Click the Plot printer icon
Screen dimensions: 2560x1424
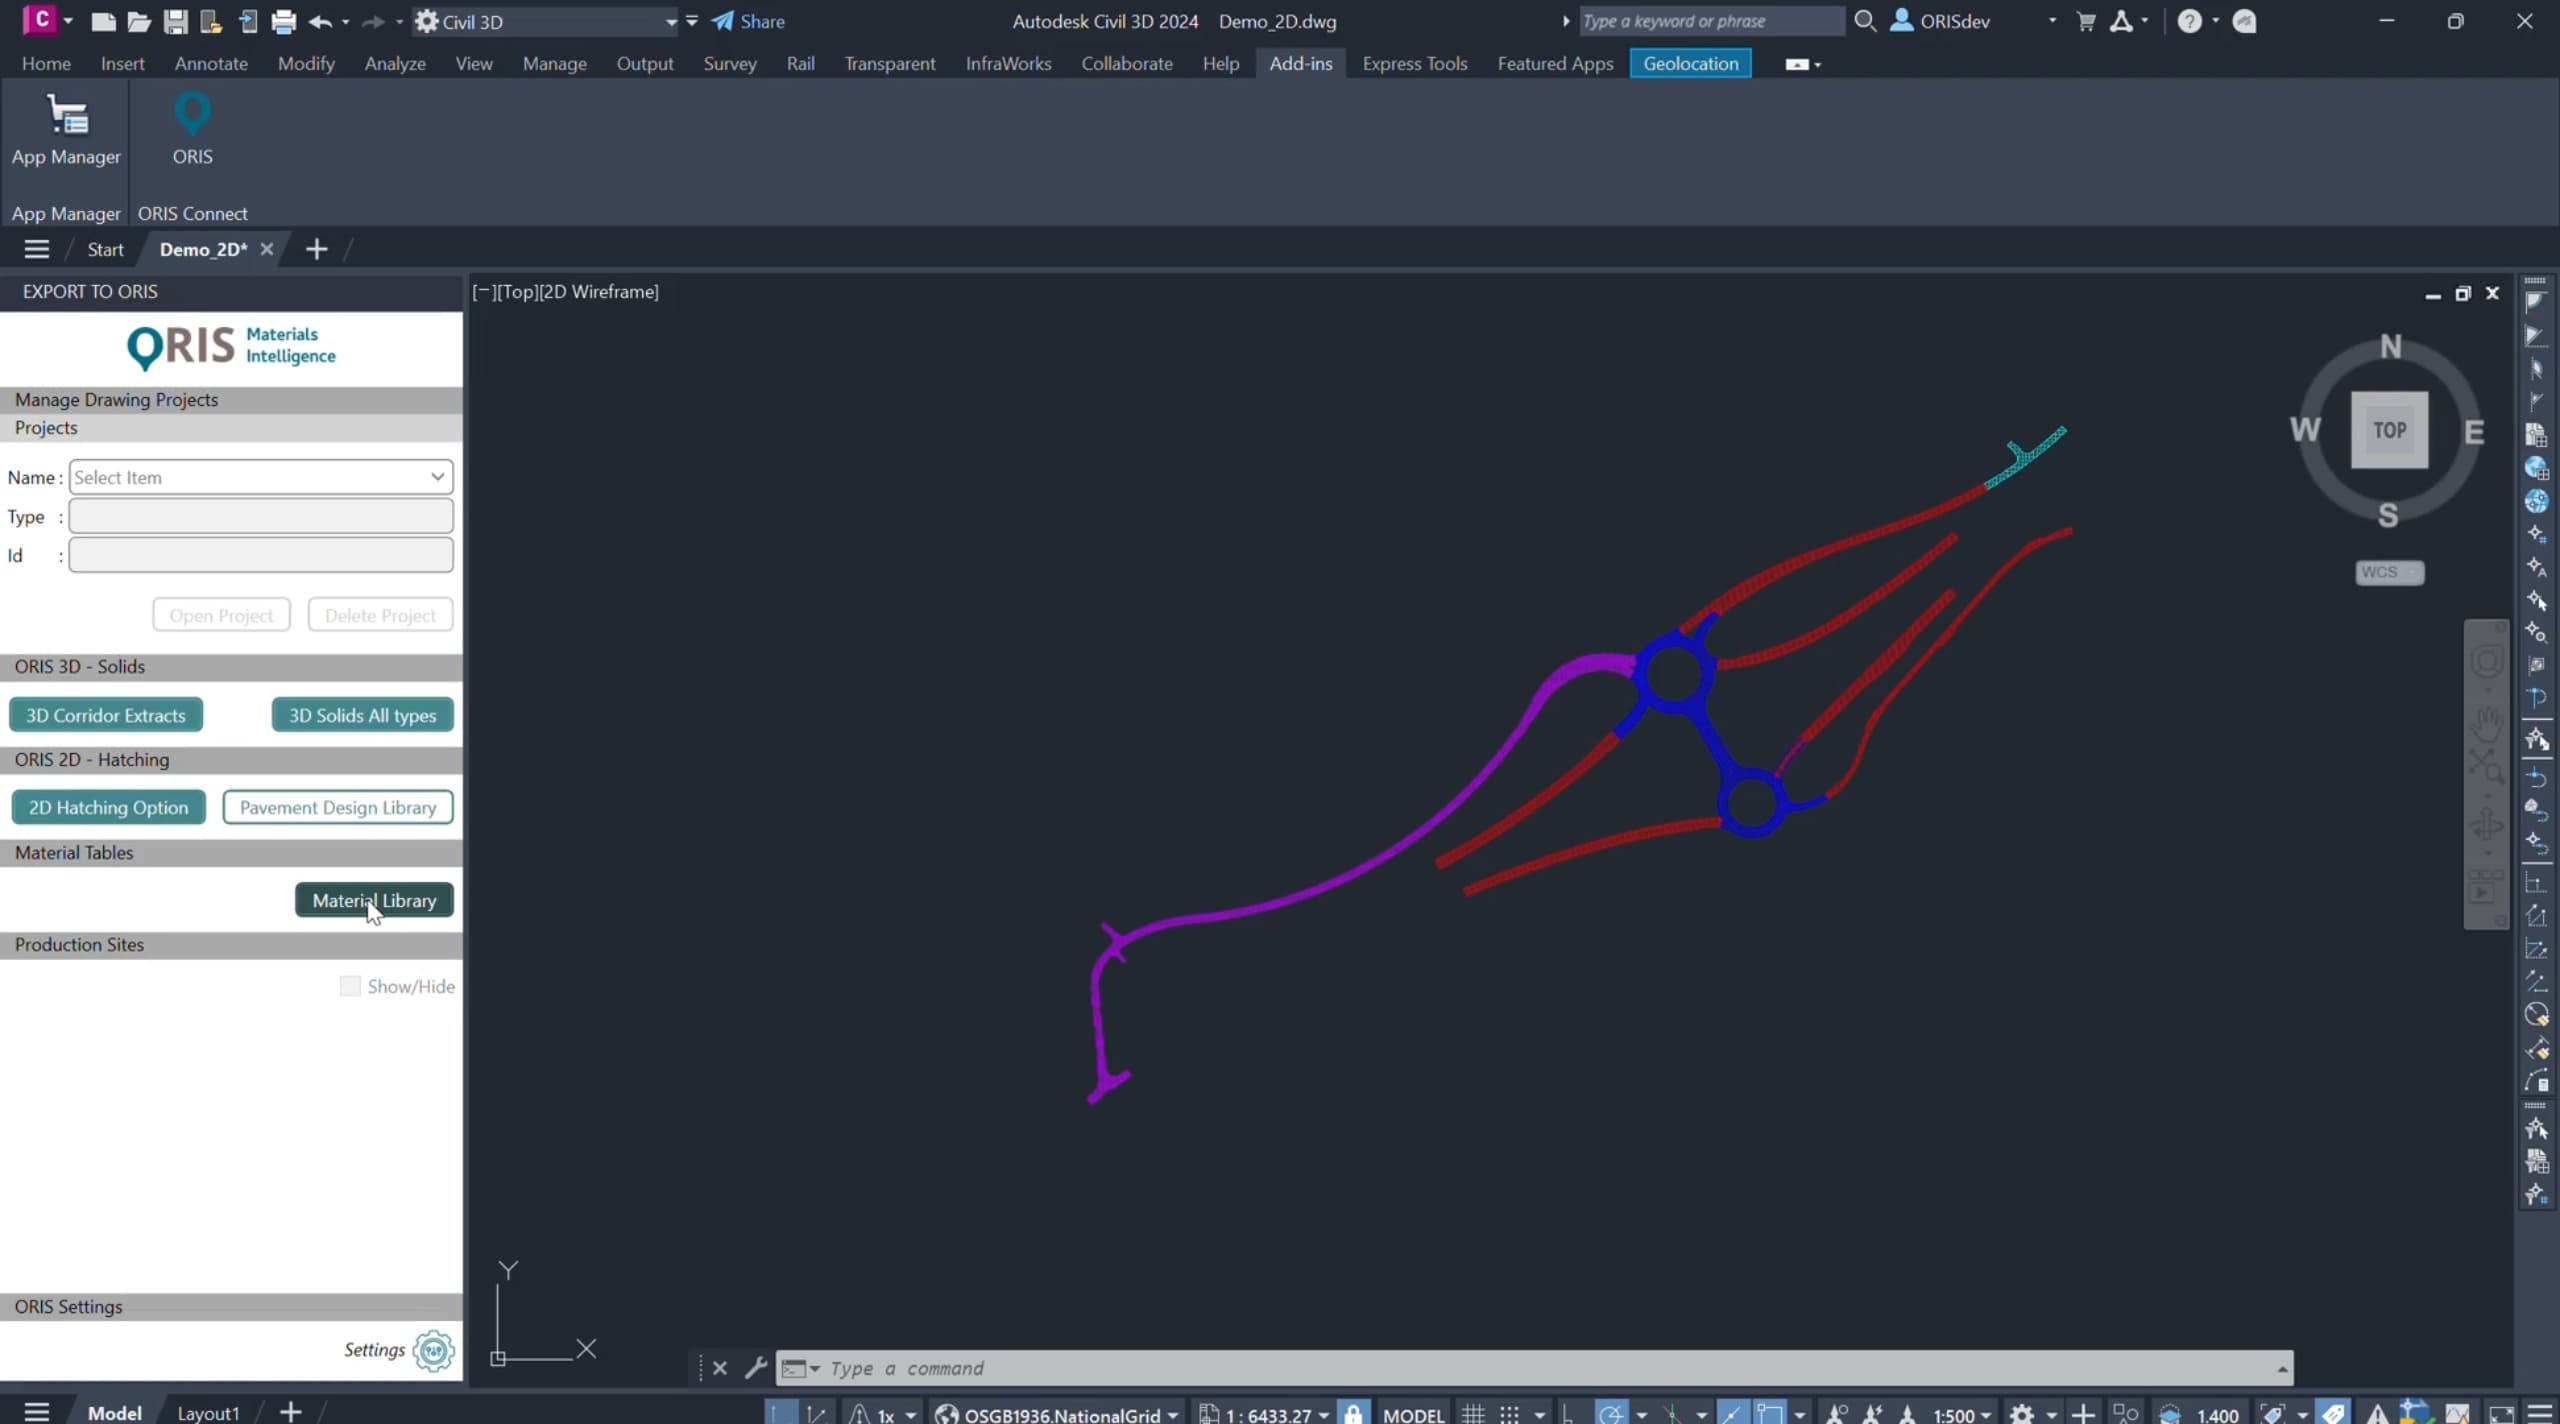[284, 21]
